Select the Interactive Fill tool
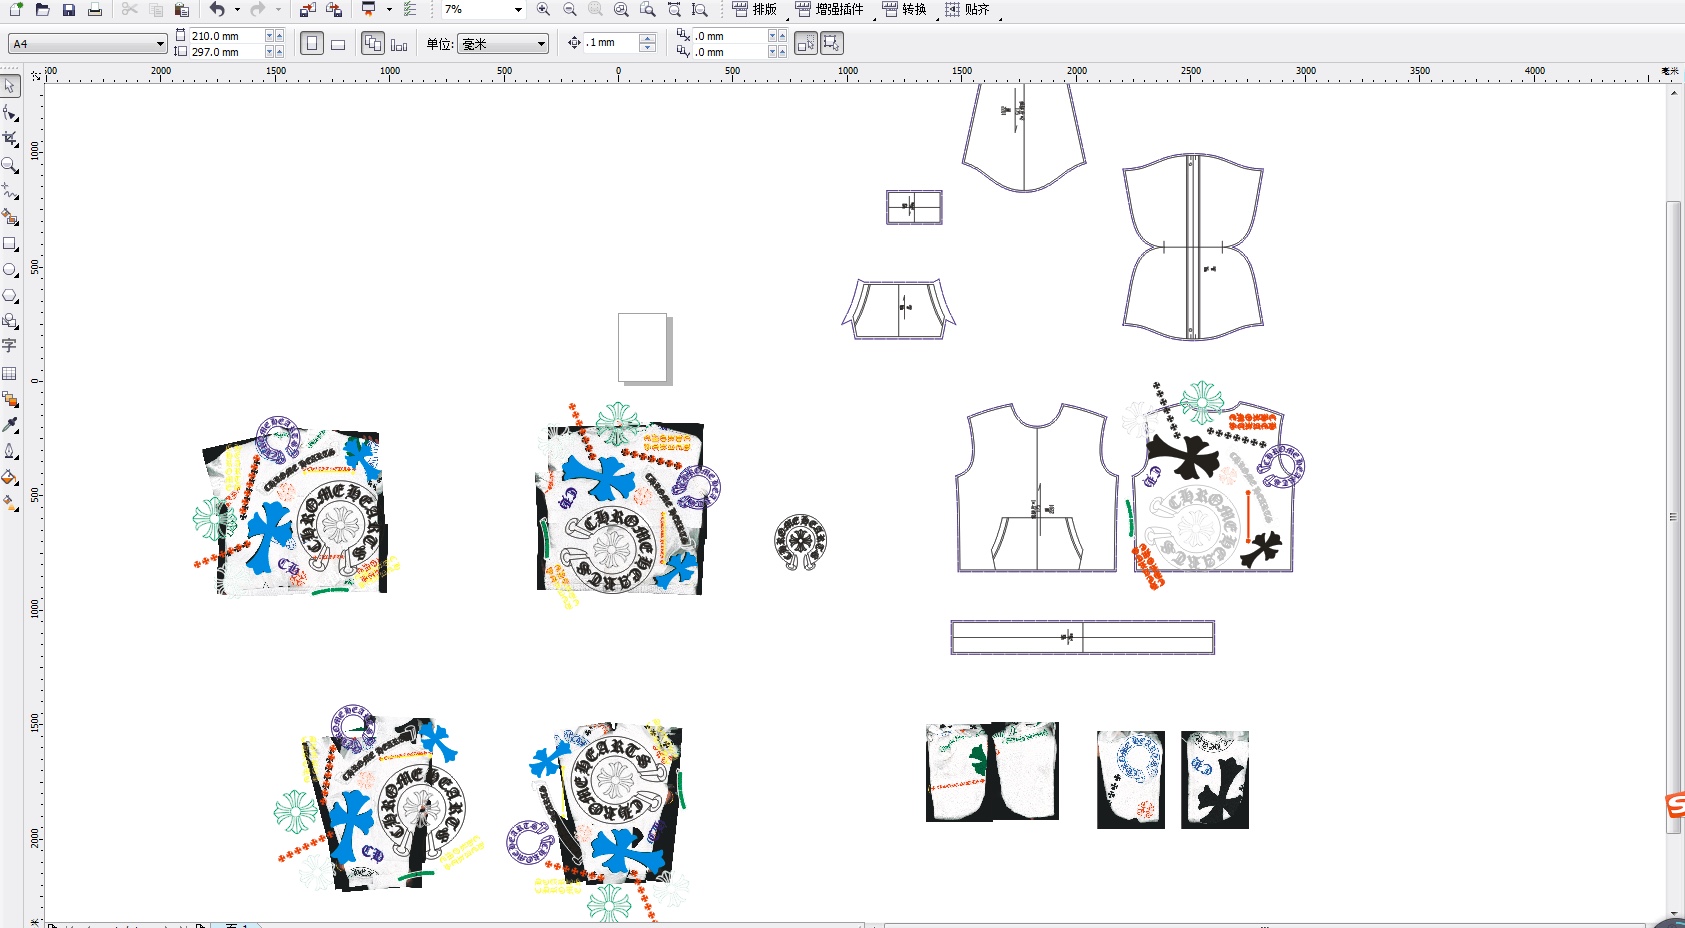This screenshot has height=928, width=1685. [10, 503]
